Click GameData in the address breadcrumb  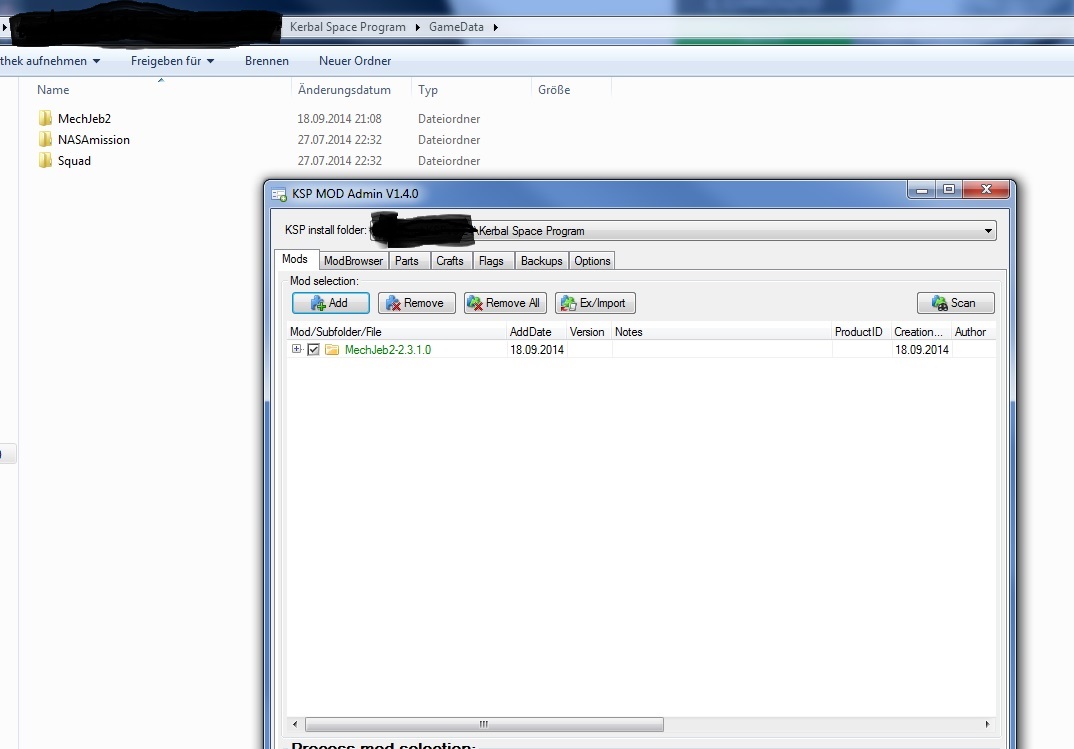point(456,27)
